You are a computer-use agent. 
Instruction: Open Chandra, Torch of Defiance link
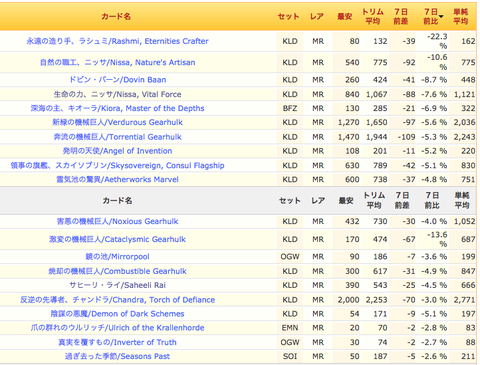click(117, 300)
